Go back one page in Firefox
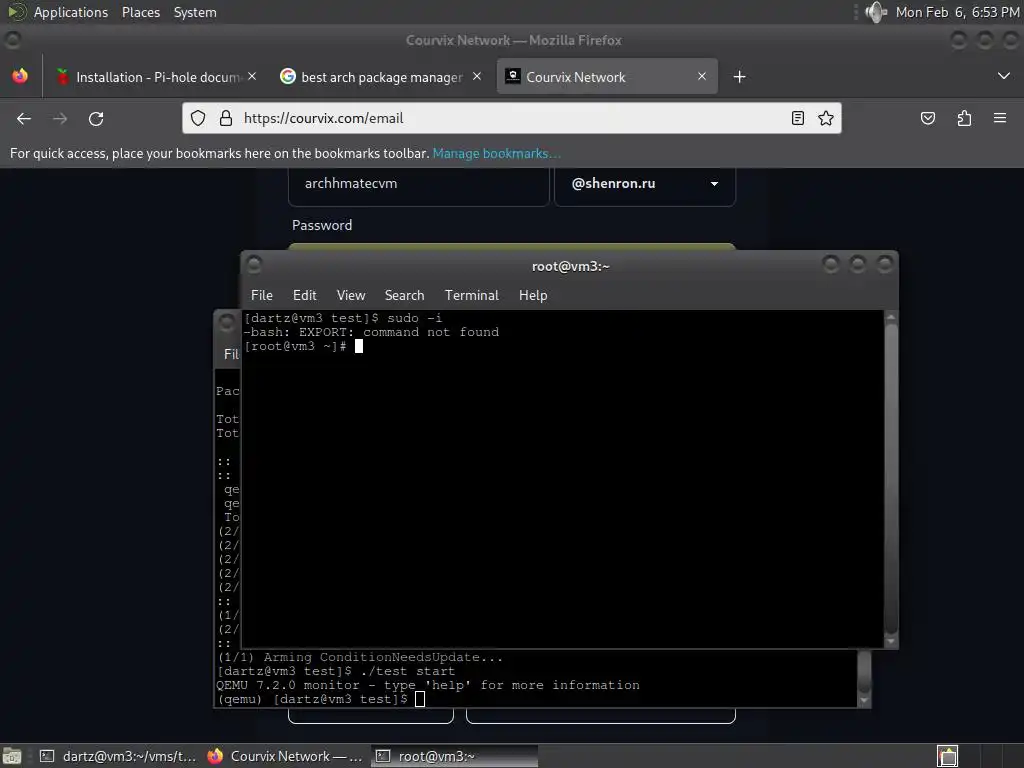Viewport: 1024px width, 768px height. (24, 118)
